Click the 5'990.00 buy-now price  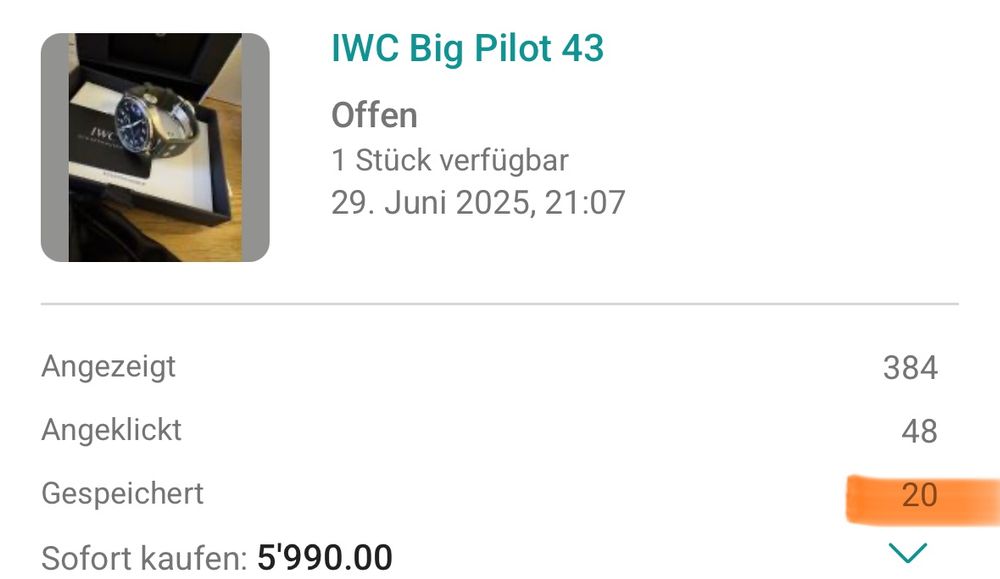pos(325,558)
